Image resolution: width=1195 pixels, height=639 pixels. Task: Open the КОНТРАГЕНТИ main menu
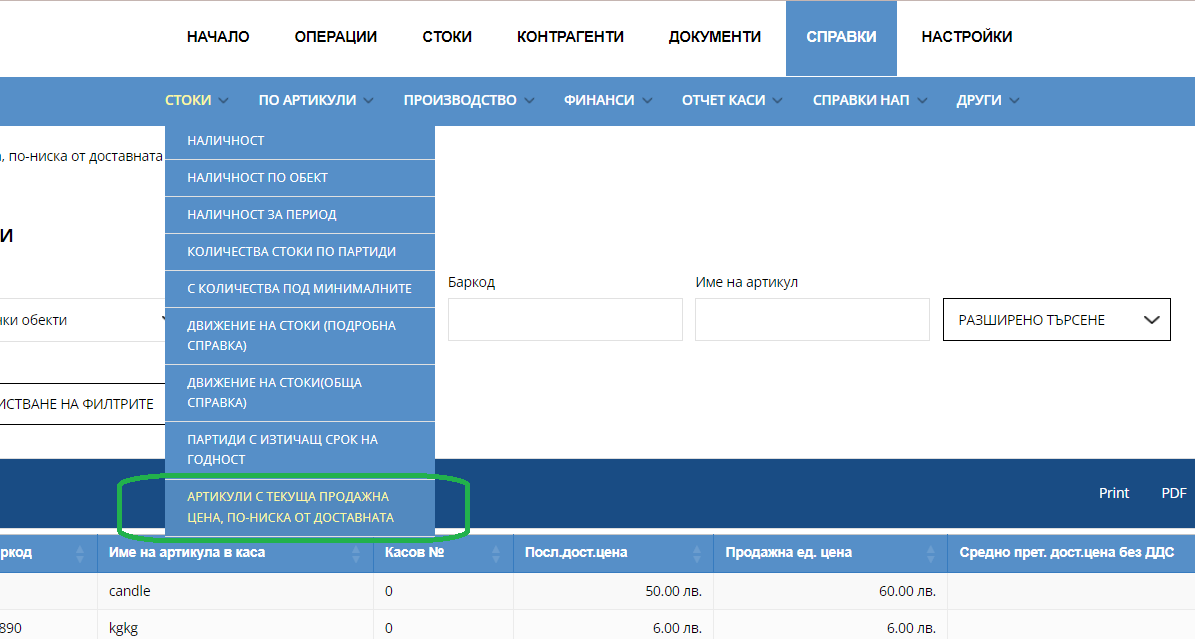570,37
